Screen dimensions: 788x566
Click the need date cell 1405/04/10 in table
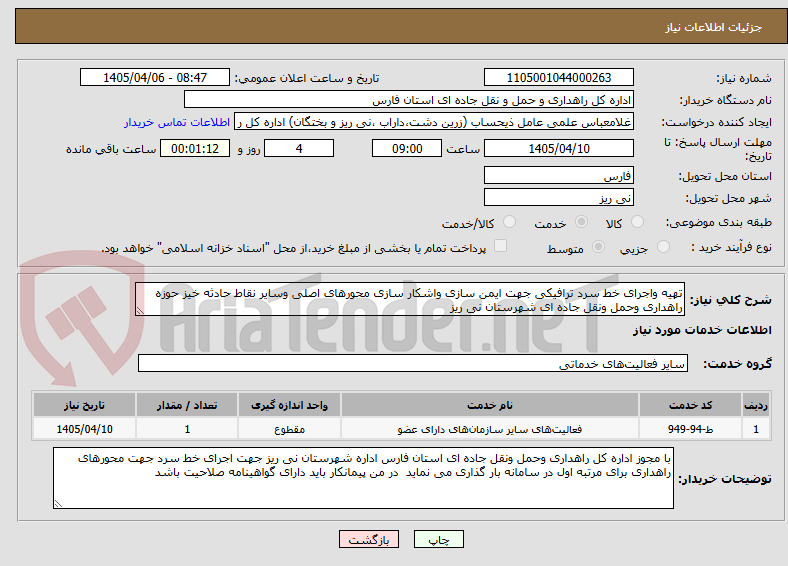click(84, 429)
